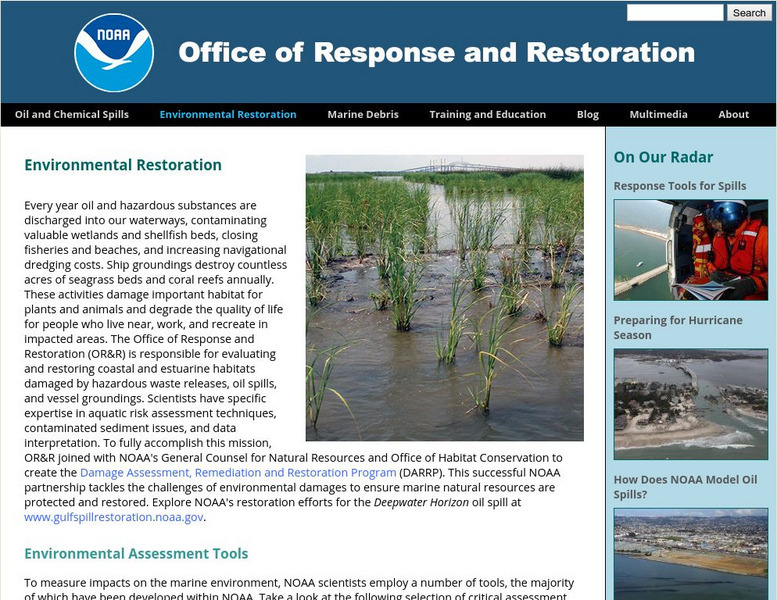The width and height of the screenshot is (777, 600).
Task: Click the hurricane-damaged coastline thumbnail
Action: click(691, 404)
